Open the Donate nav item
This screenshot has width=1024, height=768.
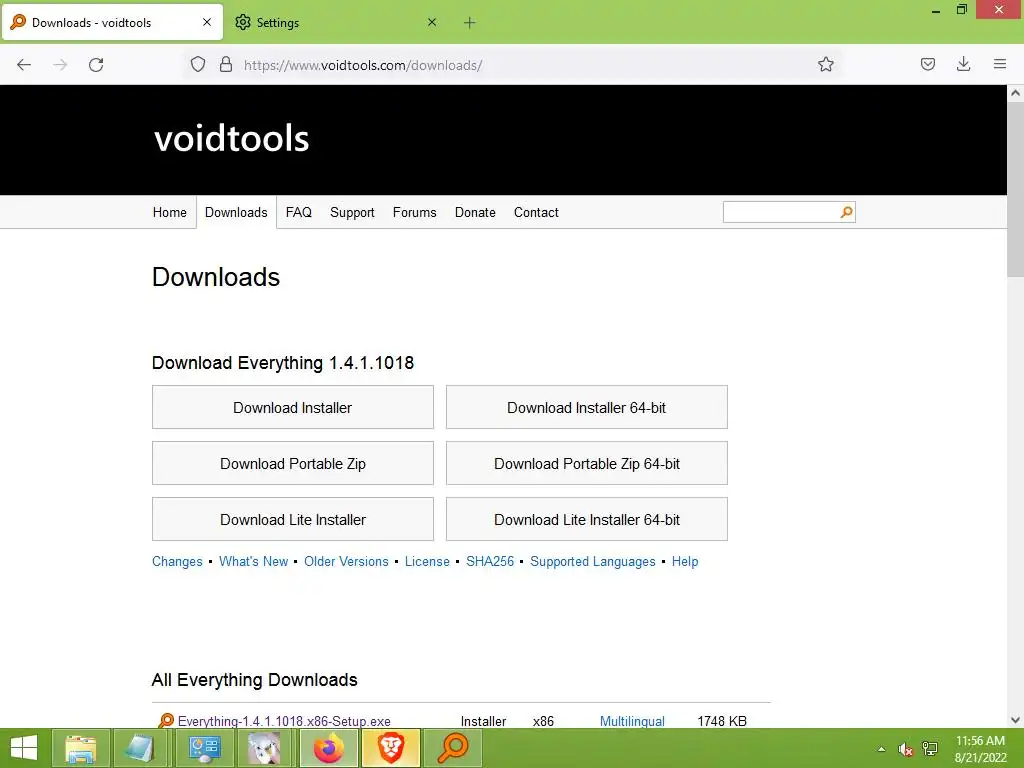[475, 212]
